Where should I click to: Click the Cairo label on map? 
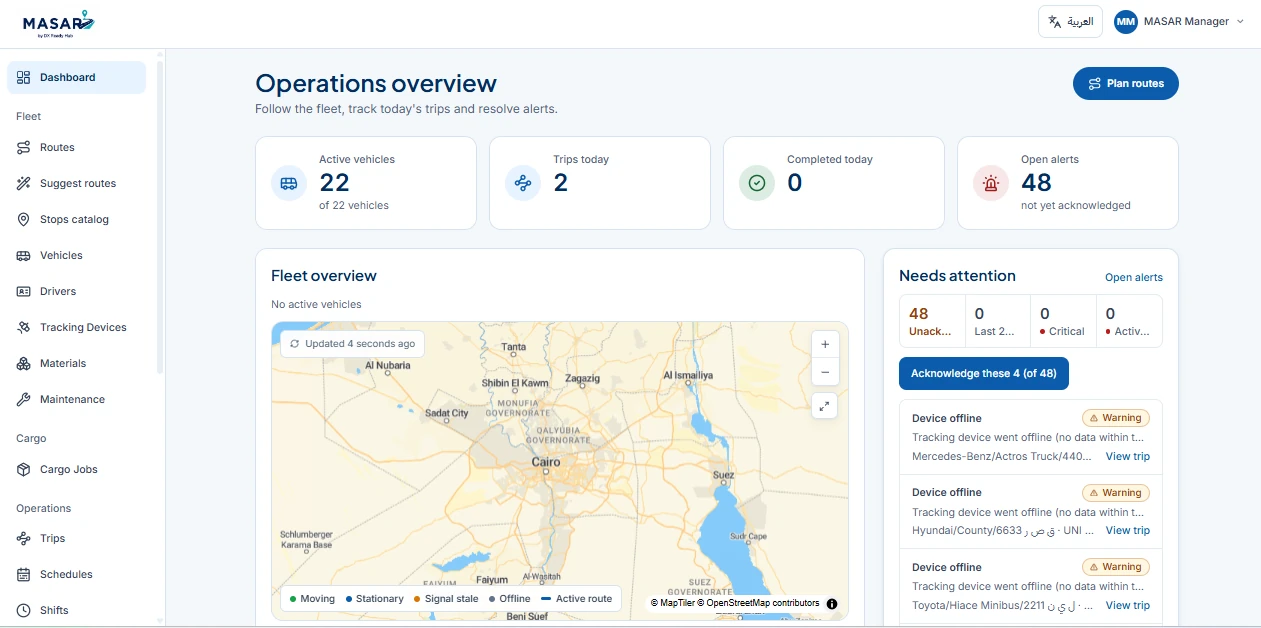click(x=546, y=462)
